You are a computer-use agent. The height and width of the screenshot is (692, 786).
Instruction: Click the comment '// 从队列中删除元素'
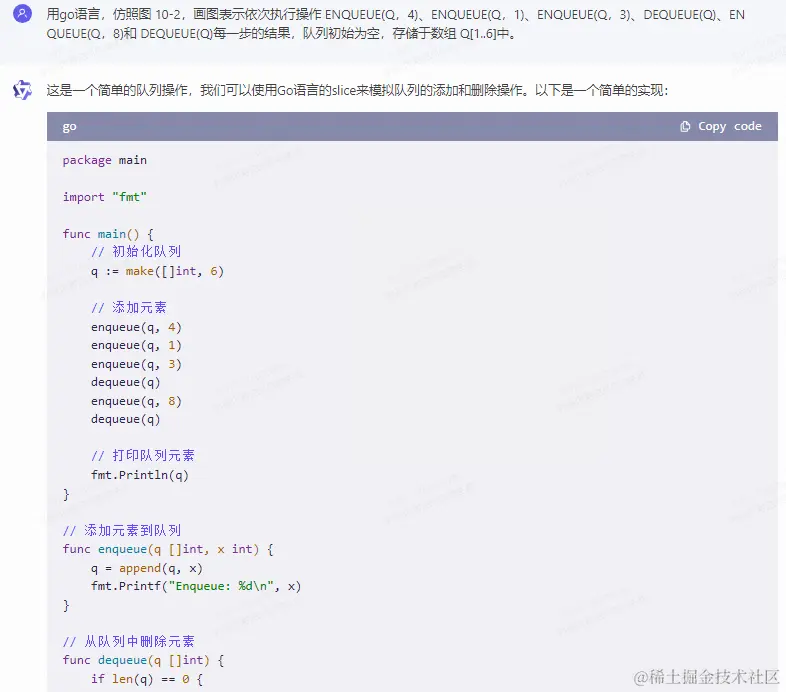[129, 641]
